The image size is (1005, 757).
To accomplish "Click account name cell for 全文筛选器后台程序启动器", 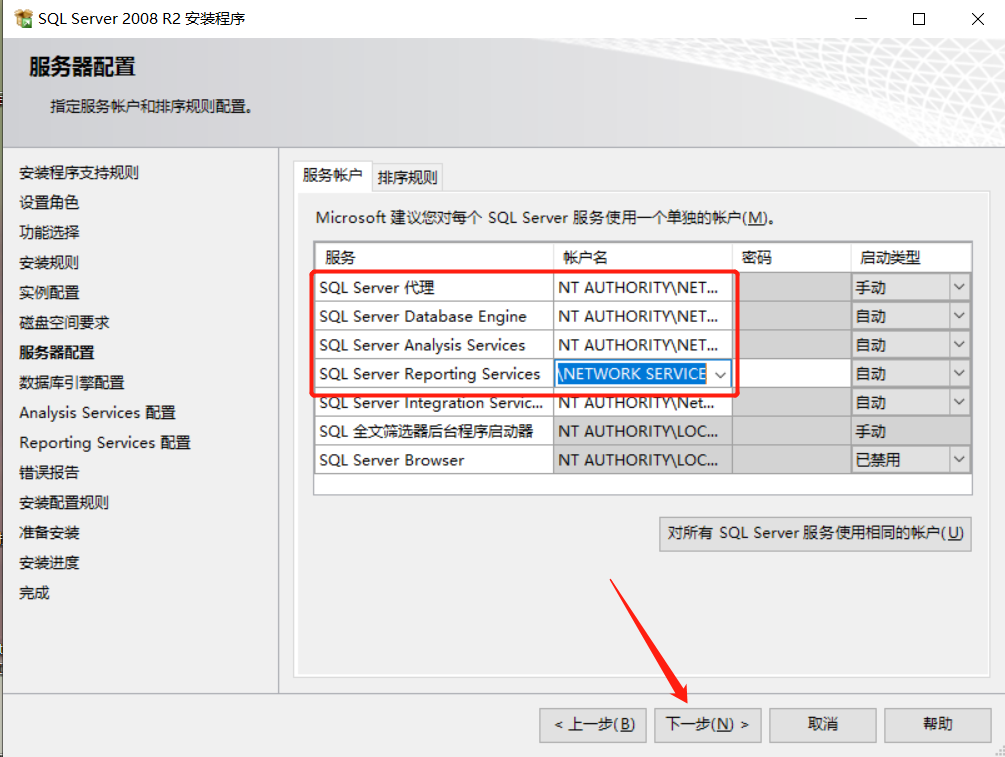I will 643,431.
